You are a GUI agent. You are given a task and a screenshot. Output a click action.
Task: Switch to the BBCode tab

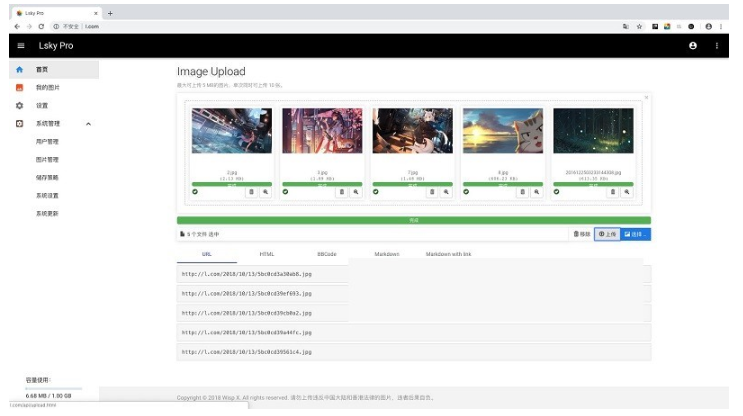(327, 254)
